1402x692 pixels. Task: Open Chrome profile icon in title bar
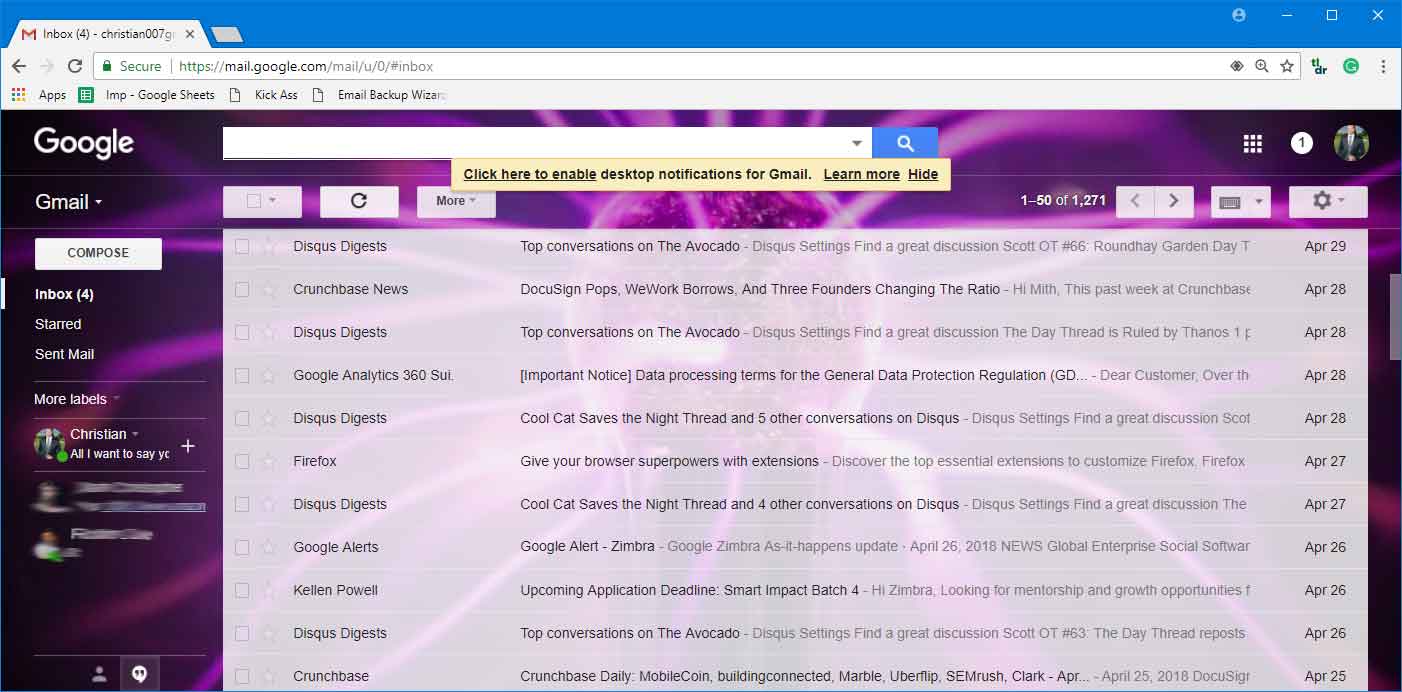point(1239,15)
